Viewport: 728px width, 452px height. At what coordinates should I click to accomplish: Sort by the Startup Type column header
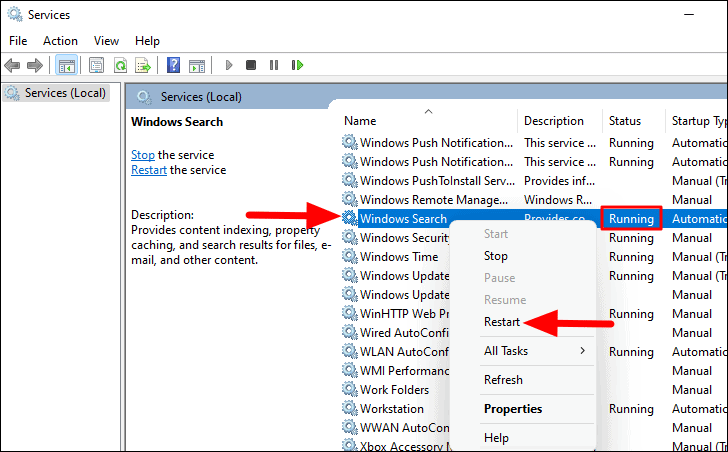[x=699, y=121]
